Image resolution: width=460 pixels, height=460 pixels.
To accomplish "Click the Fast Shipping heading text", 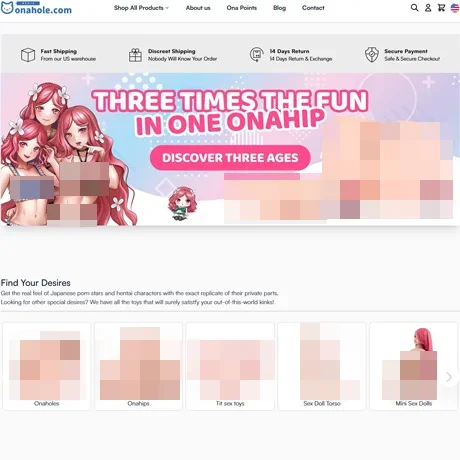I will pos(59,51).
